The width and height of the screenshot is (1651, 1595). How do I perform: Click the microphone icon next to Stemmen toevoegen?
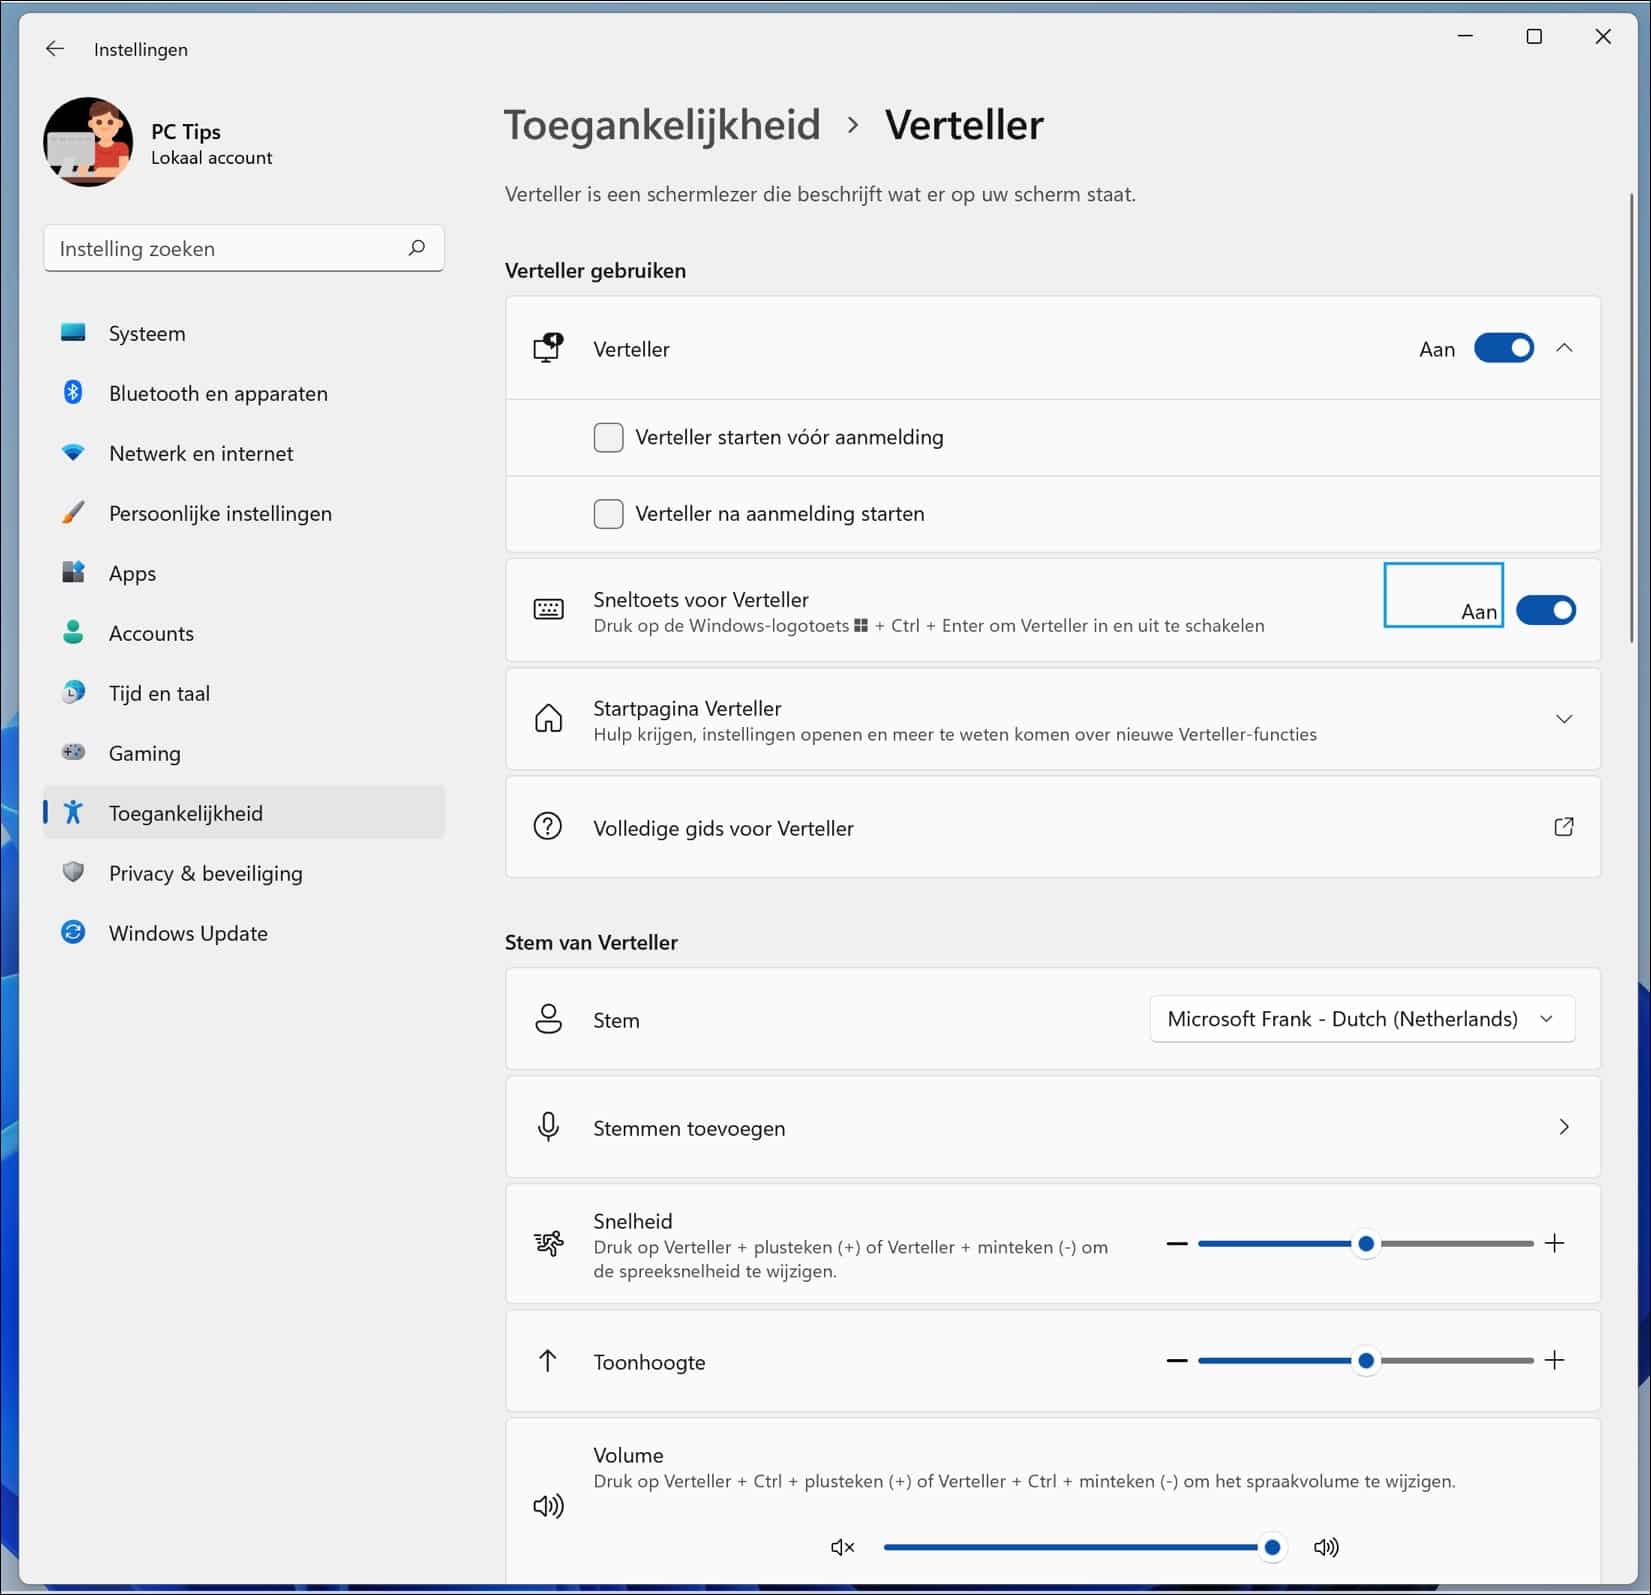pyautogui.click(x=549, y=1126)
